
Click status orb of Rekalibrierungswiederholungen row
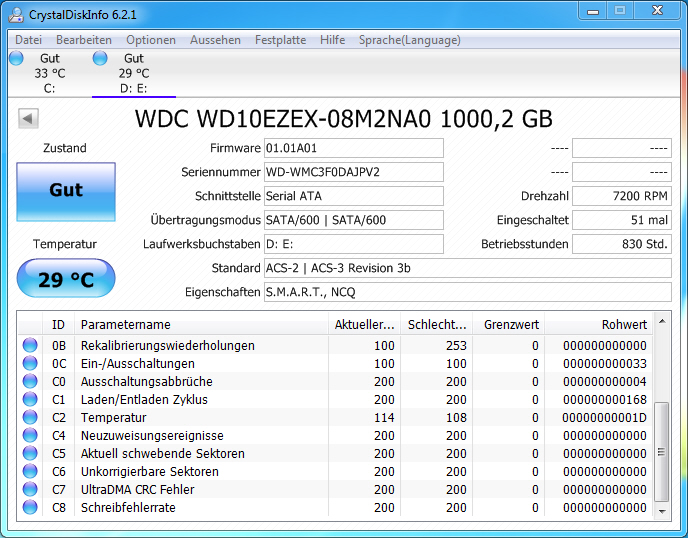pyautogui.click(x=30, y=345)
